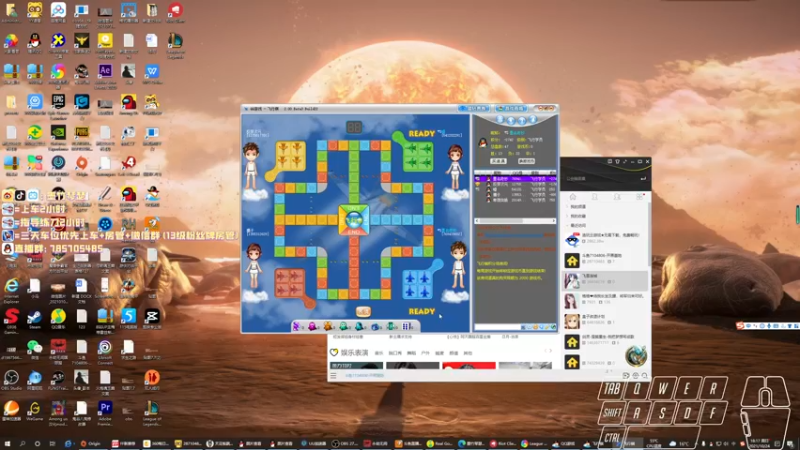The width and height of the screenshot is (800, 450).
Task: Select the 户外 tab in entertainment section
Action: [426, 353]
